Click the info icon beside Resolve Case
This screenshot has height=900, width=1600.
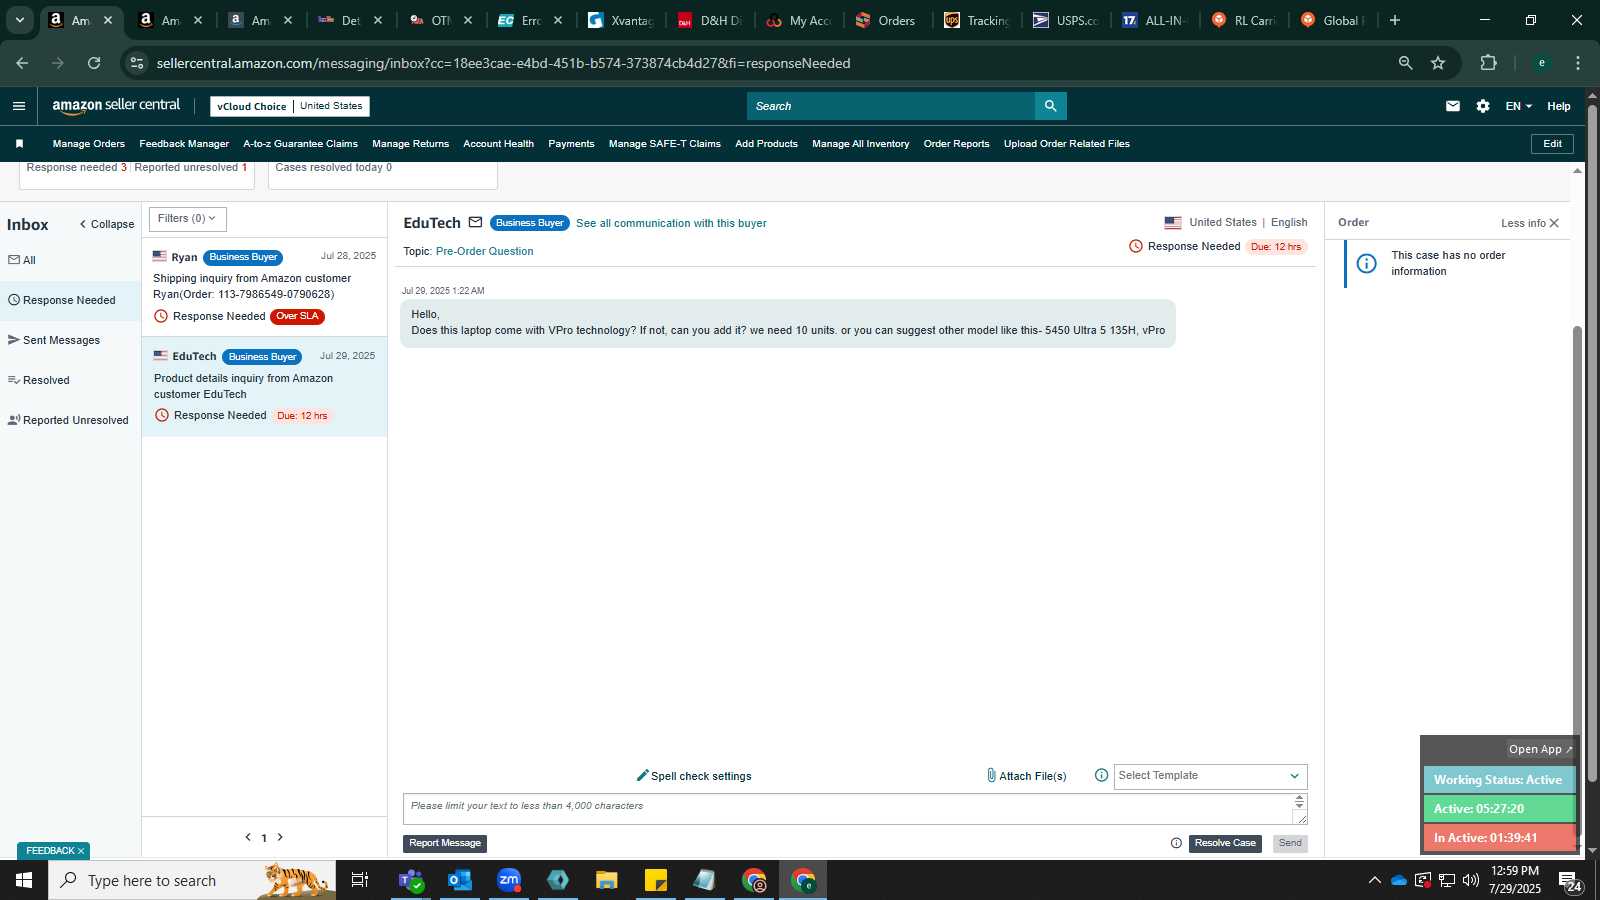1176,843
